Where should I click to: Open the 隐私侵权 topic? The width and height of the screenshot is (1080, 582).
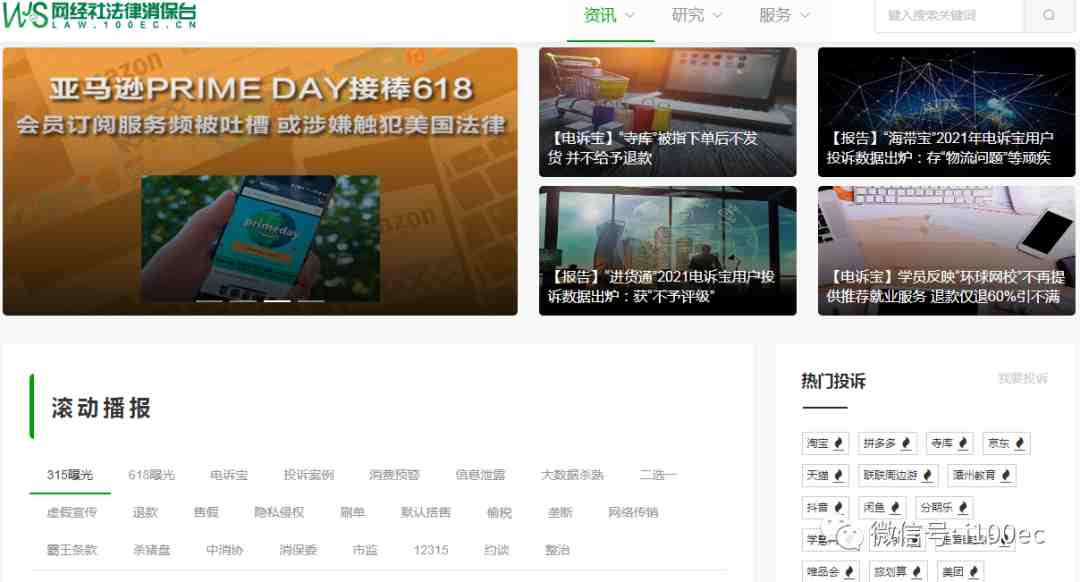click(x=279, y=512)
